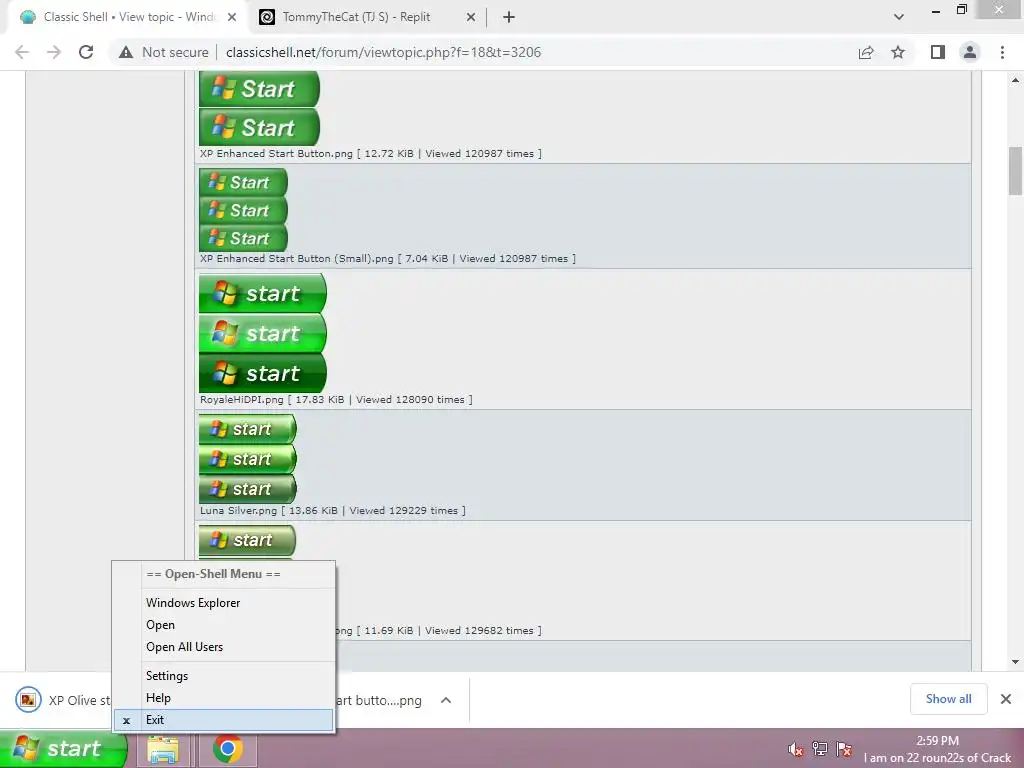Click Action Center flag tray icon
The width and height of the screenshot is (1024, 768).
tap(844, 749)
